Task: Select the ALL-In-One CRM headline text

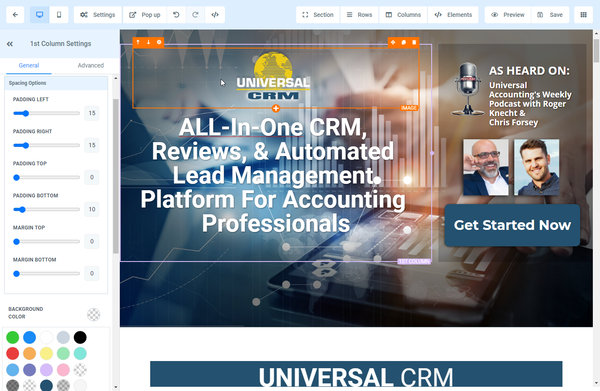Action: (x=273, y=175)
